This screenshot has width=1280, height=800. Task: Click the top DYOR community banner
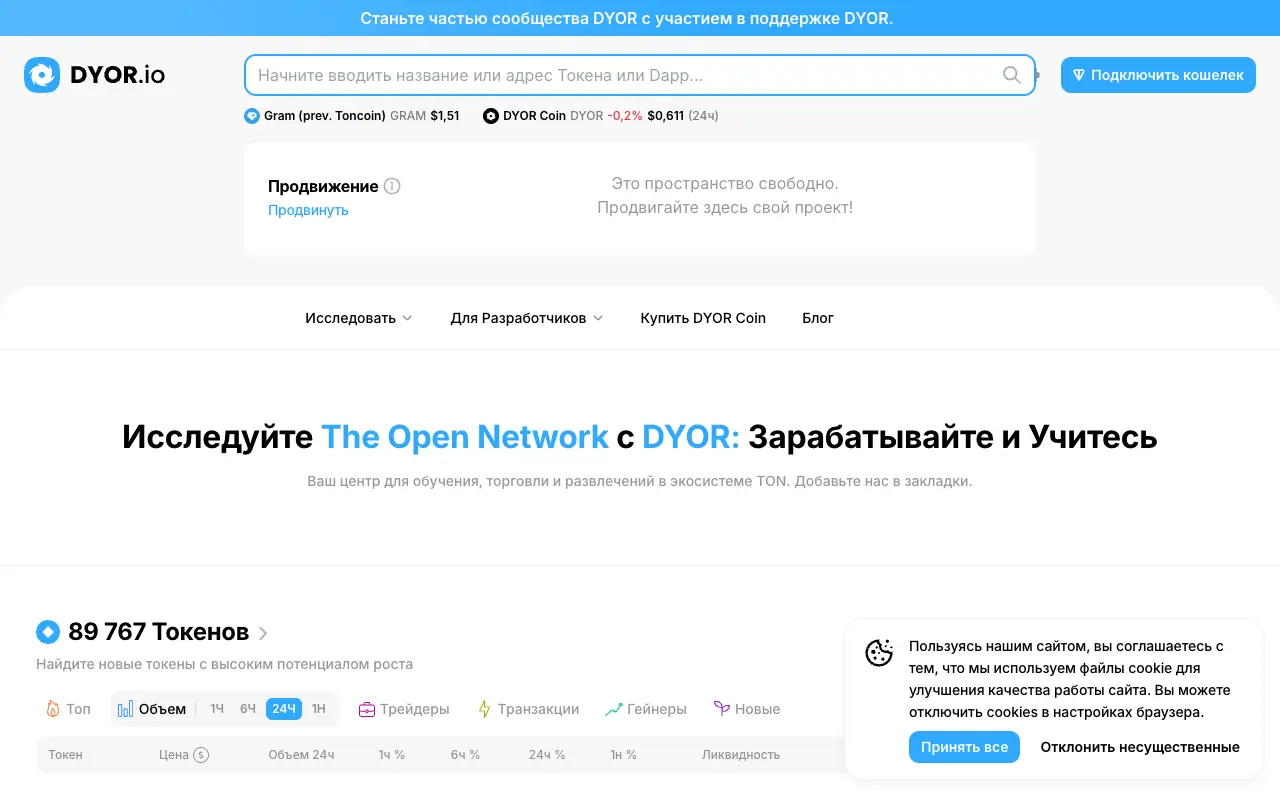pos(640,18)
